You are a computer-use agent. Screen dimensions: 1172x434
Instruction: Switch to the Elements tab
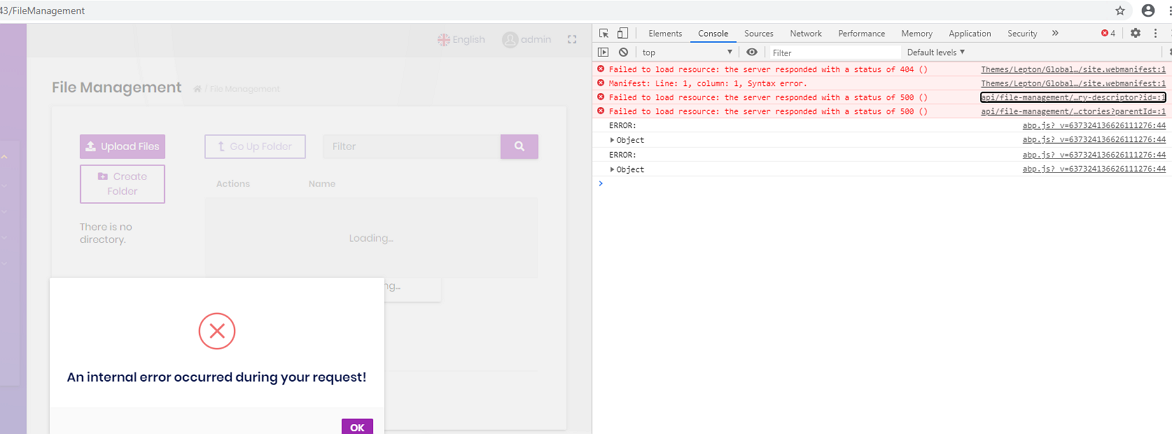pos(665,33)
